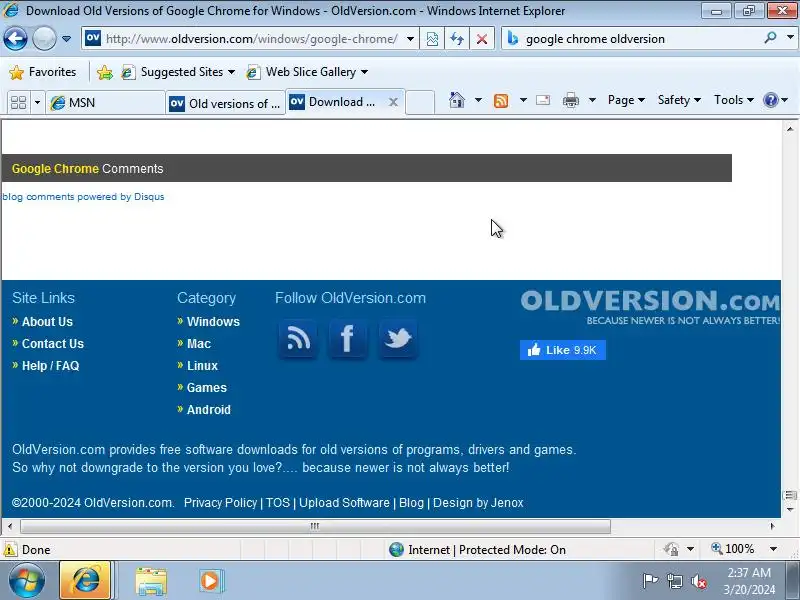Launch Windows Media Player from taskbar
800x600 pixels.
click(210, 581)
